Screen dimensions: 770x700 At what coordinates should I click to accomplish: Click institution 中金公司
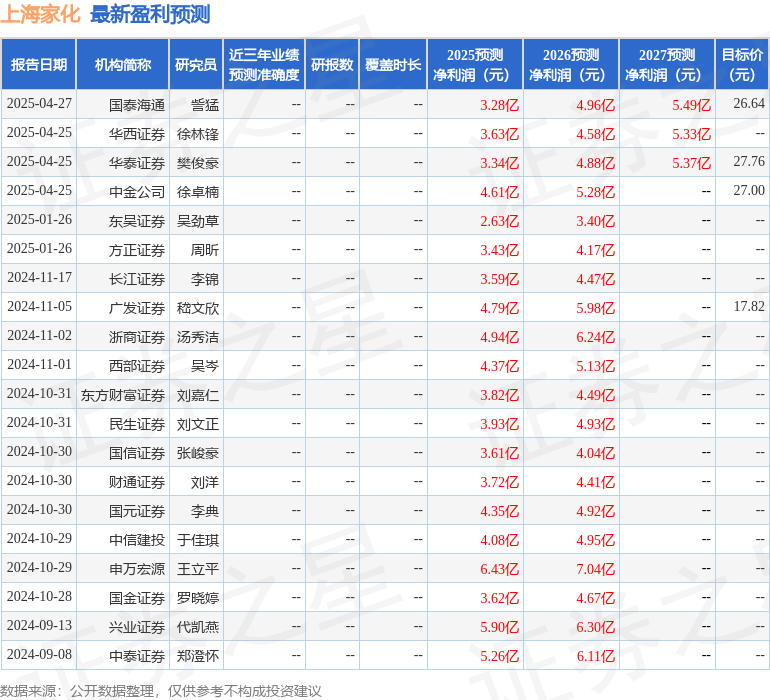[x=137, y=192]
